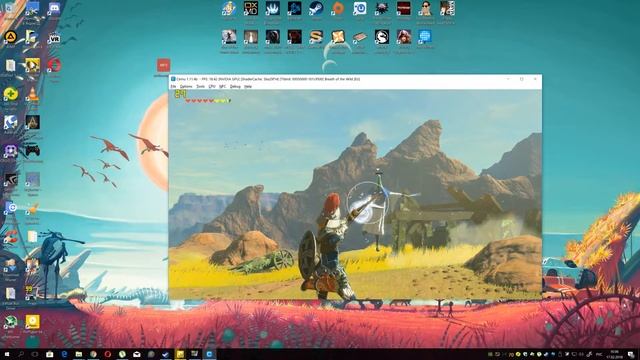Viewport: 640px width, 360px height.
Task: Launch the Steam desktop shortcut
Action: 316,8
